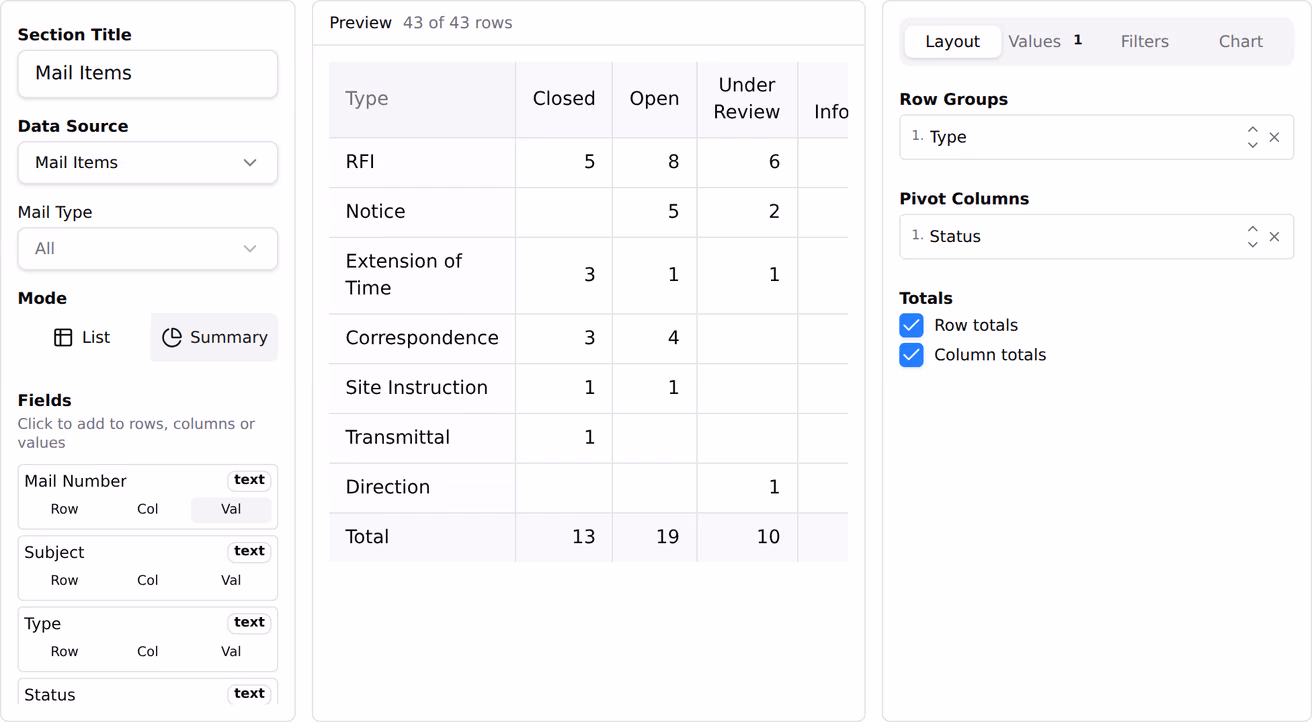
Task: Add Type field to rows
Action: click(64, 651)
